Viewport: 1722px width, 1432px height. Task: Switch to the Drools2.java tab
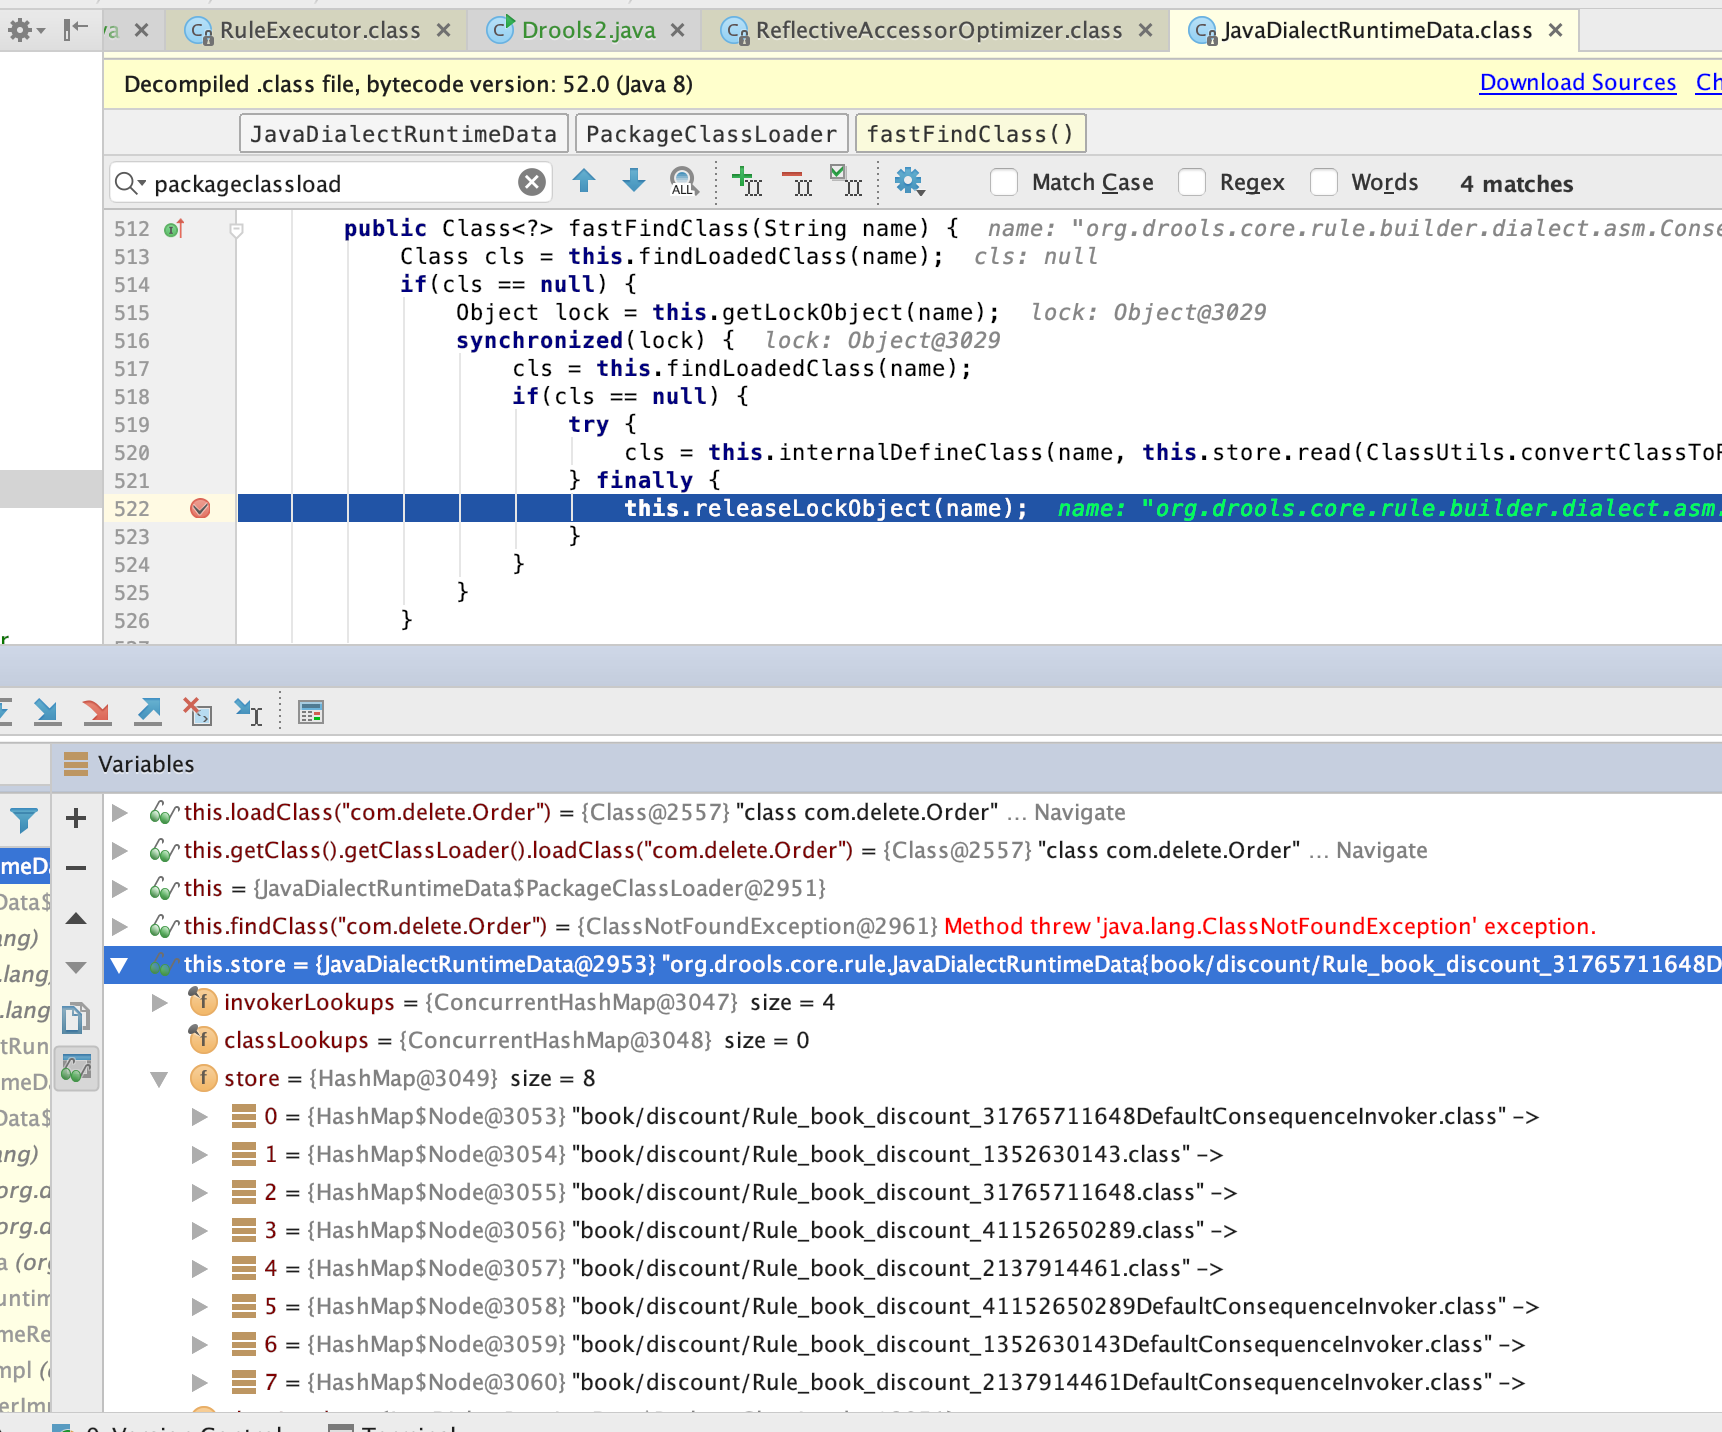point(587,30)
